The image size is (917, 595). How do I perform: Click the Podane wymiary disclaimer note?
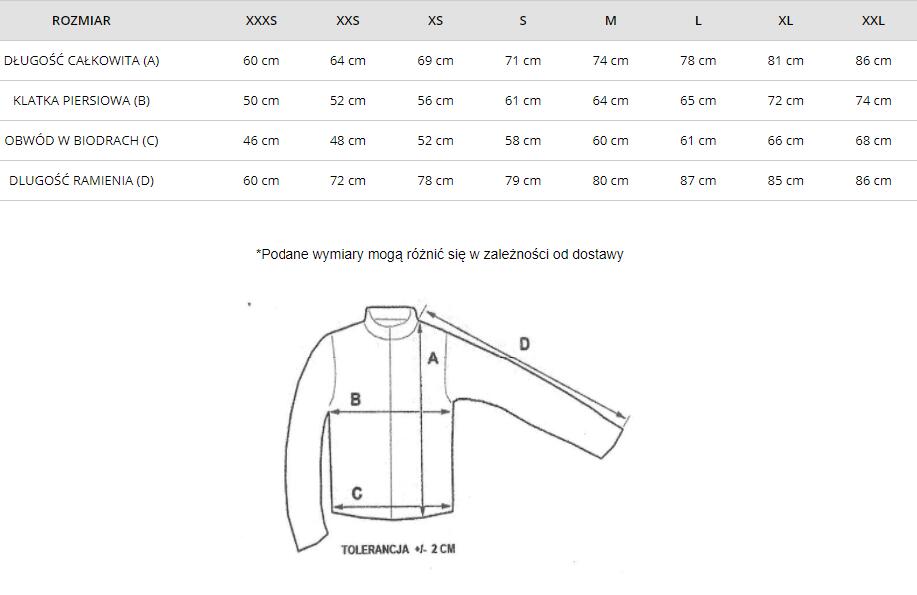tap(440, 254)
